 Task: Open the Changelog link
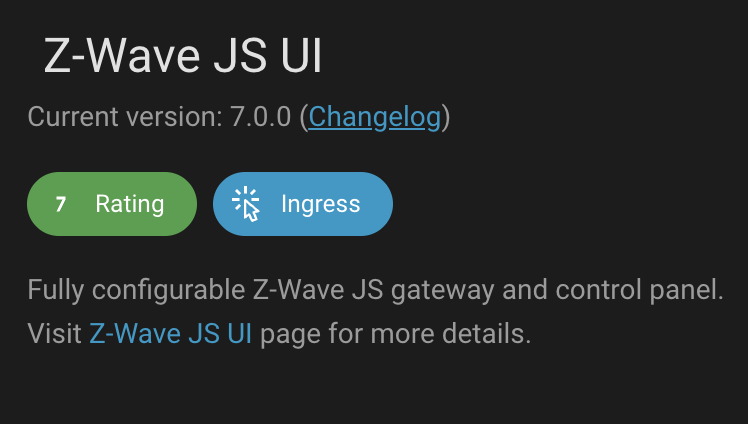pos(374,117)
